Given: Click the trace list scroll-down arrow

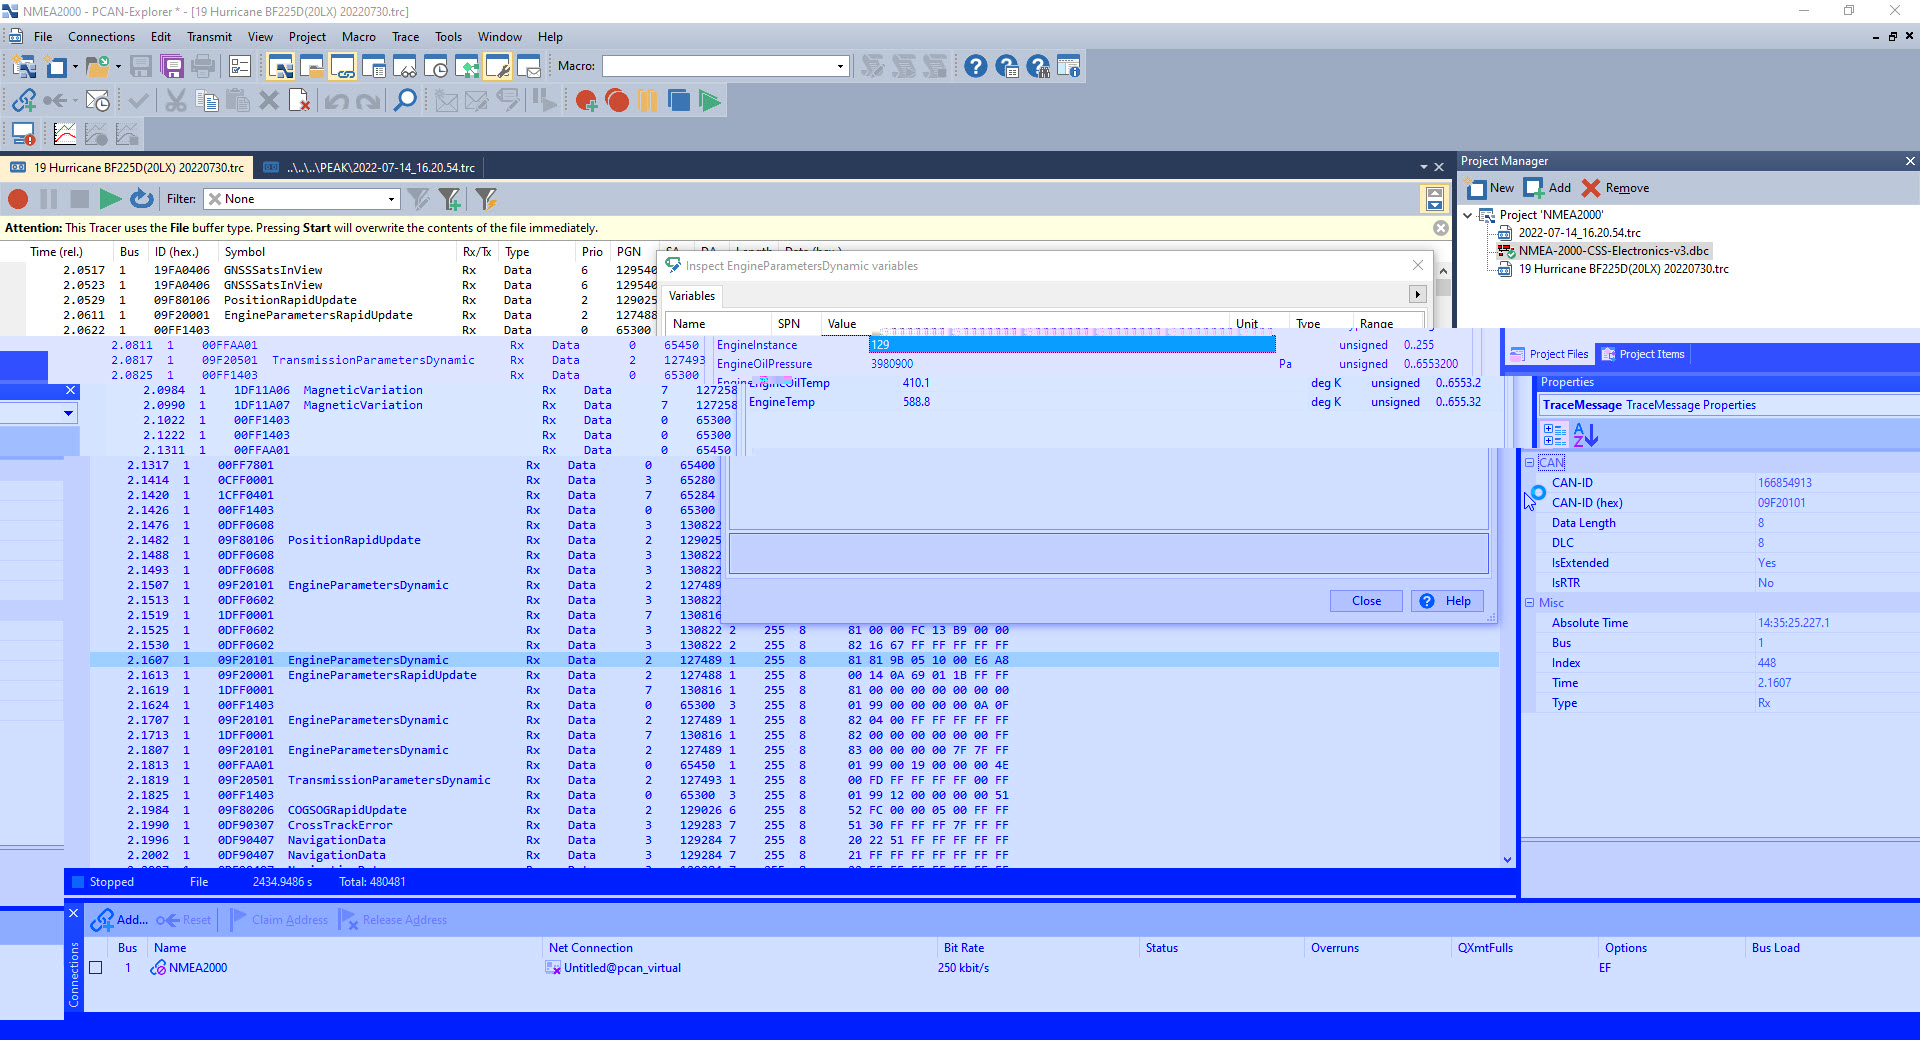Looking at the screenshot, I should 1507,859.
